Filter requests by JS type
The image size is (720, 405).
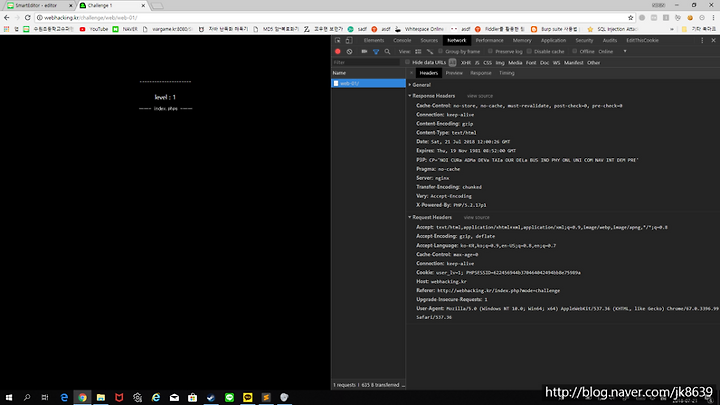click(x=477, y=63)
